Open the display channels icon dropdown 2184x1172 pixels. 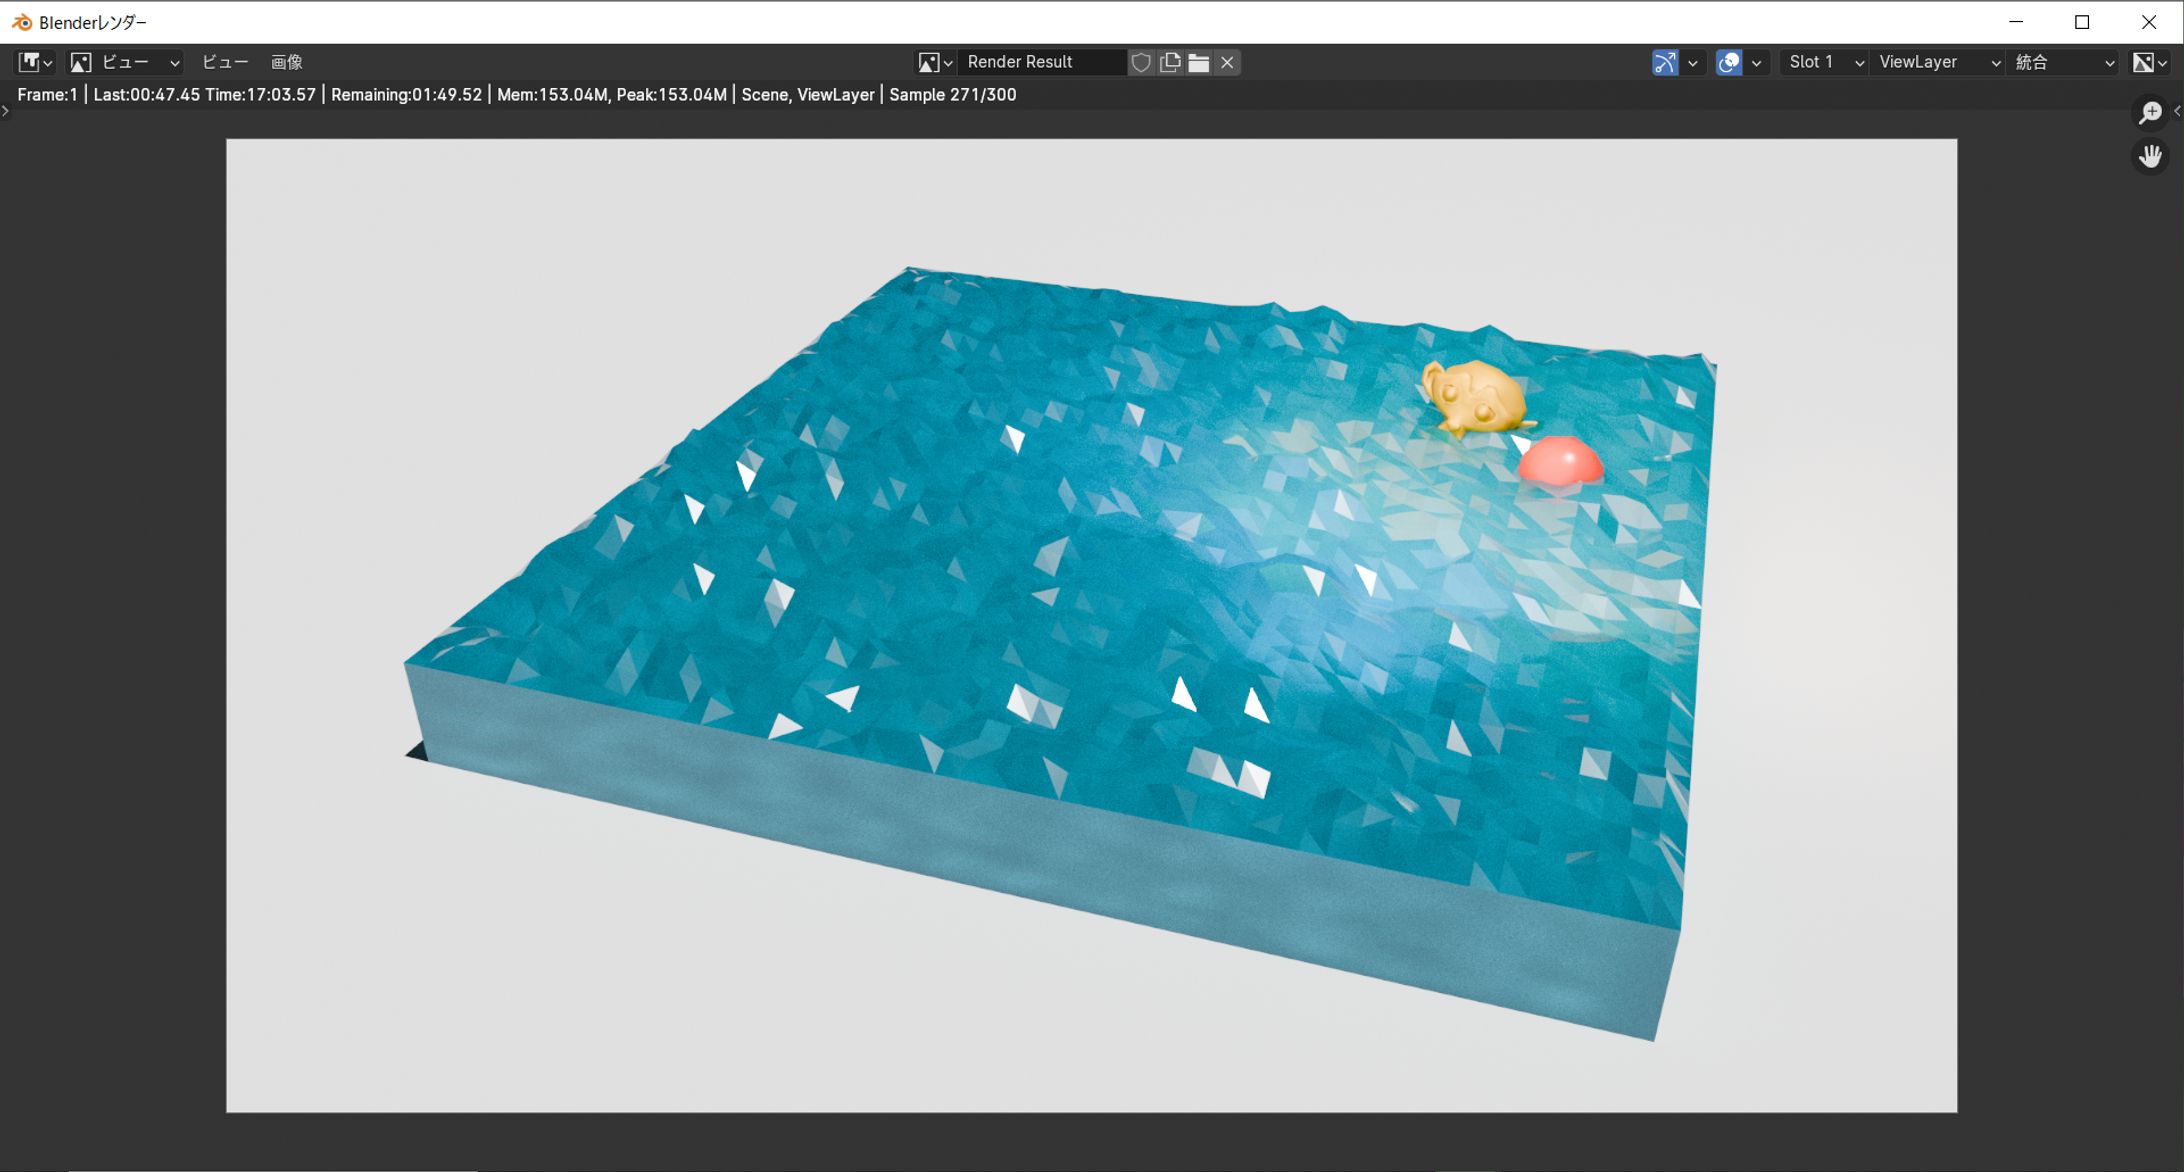coord(2149,62)
